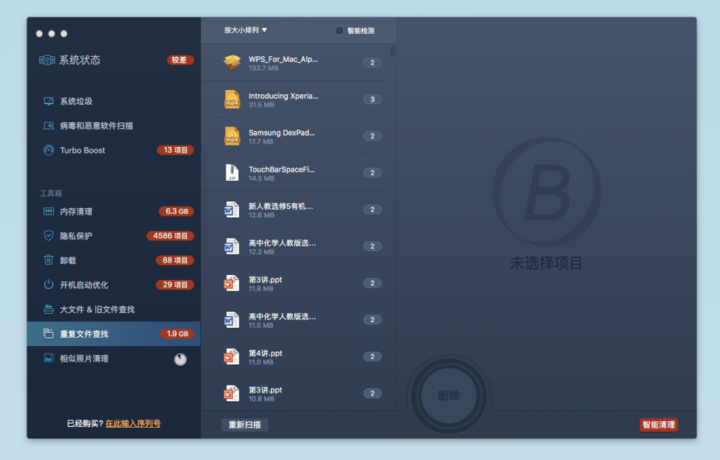
Task: Open 相似照片清理 via its photo icon
Action: click(48, 358)
